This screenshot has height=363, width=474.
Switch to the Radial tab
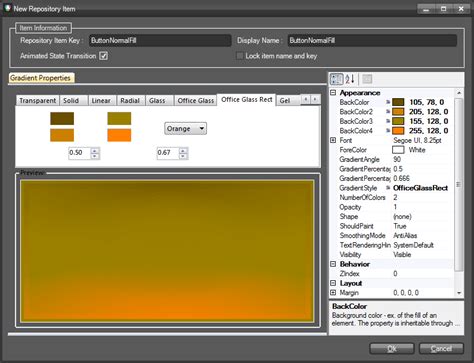point(130,100)
